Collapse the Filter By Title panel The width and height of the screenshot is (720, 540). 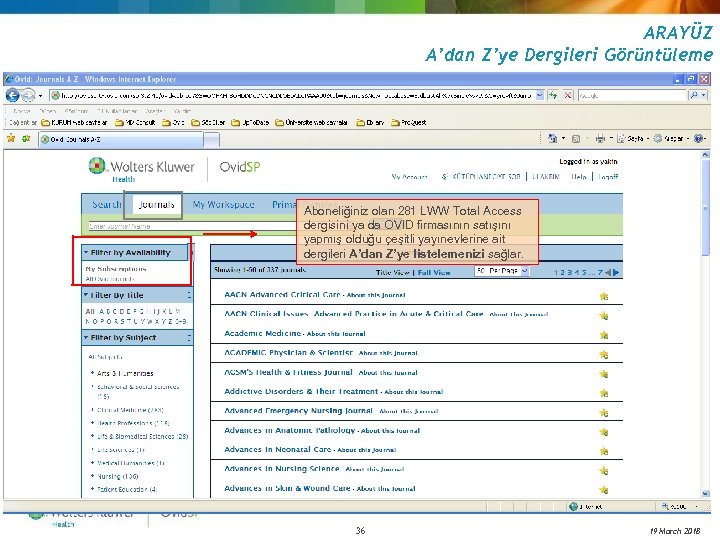(x=86, y=295)
